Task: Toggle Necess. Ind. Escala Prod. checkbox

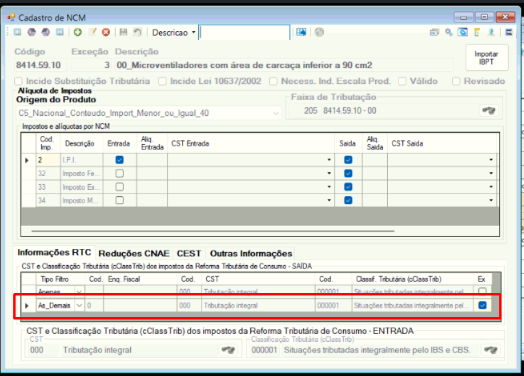Action: point(273,81)
